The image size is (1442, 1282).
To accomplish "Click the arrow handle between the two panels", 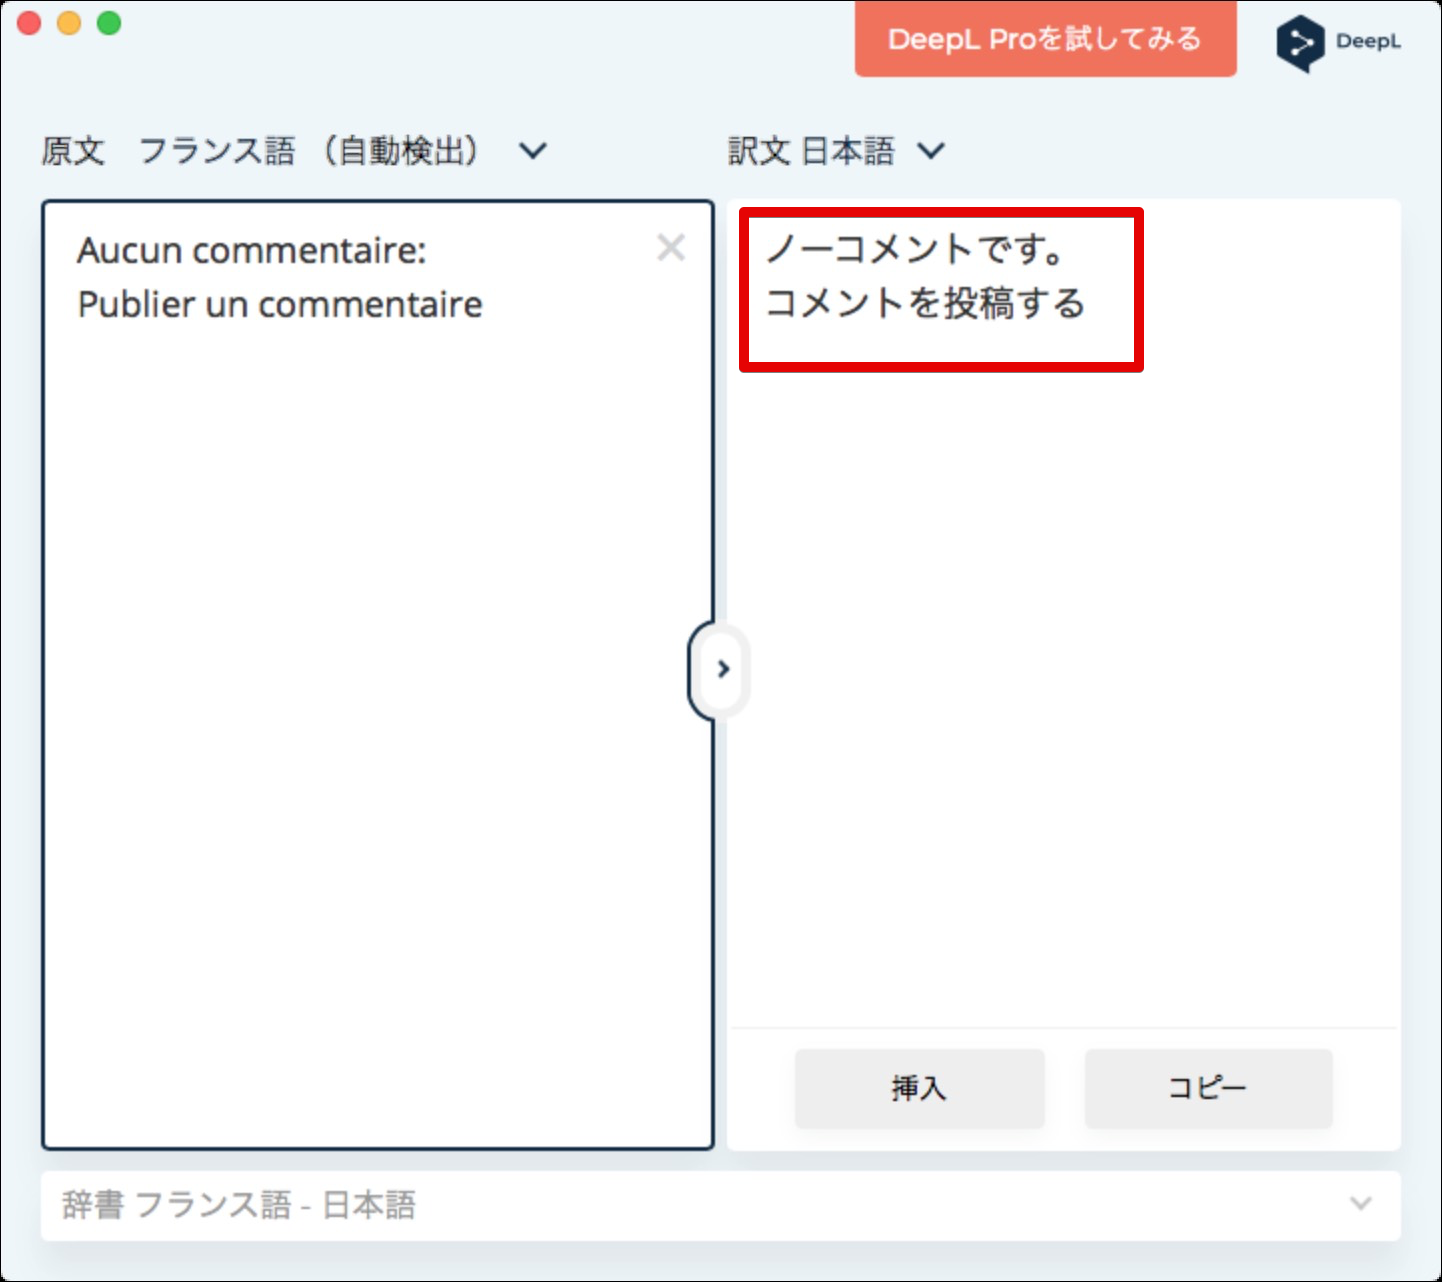I will pyautogui.click(x=722, y=669).
